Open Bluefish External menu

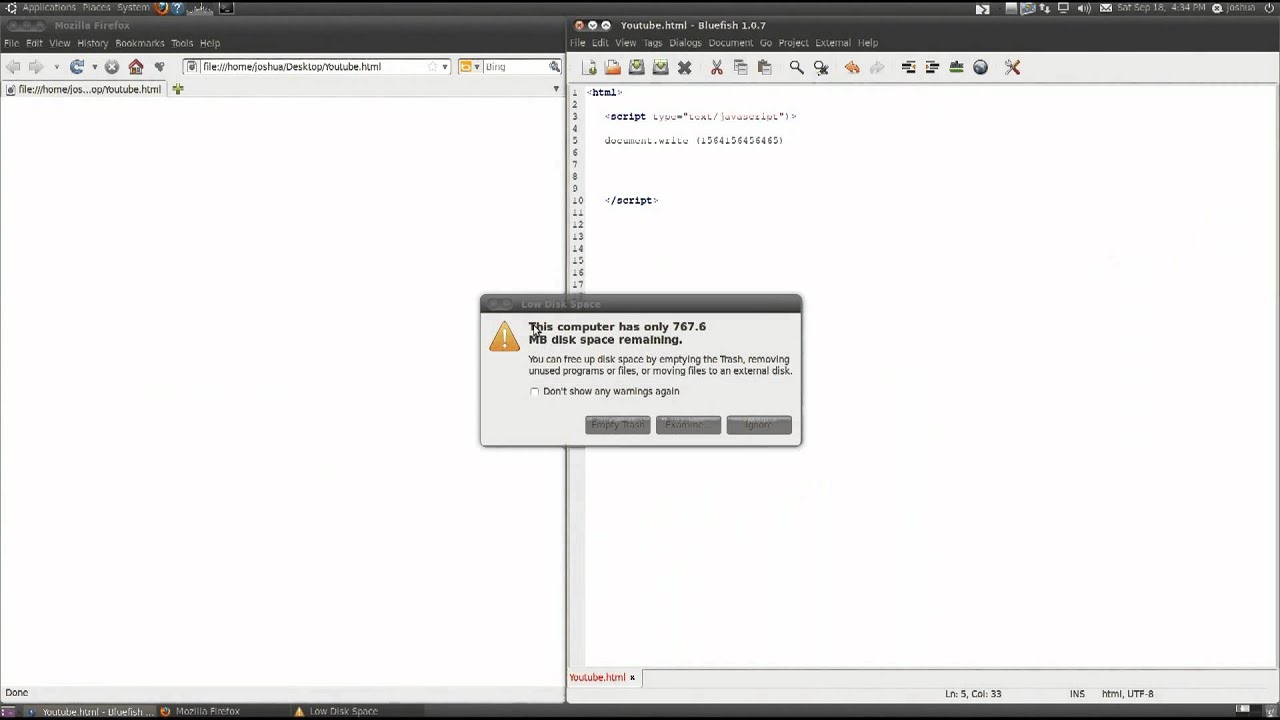tap(832, 43)
